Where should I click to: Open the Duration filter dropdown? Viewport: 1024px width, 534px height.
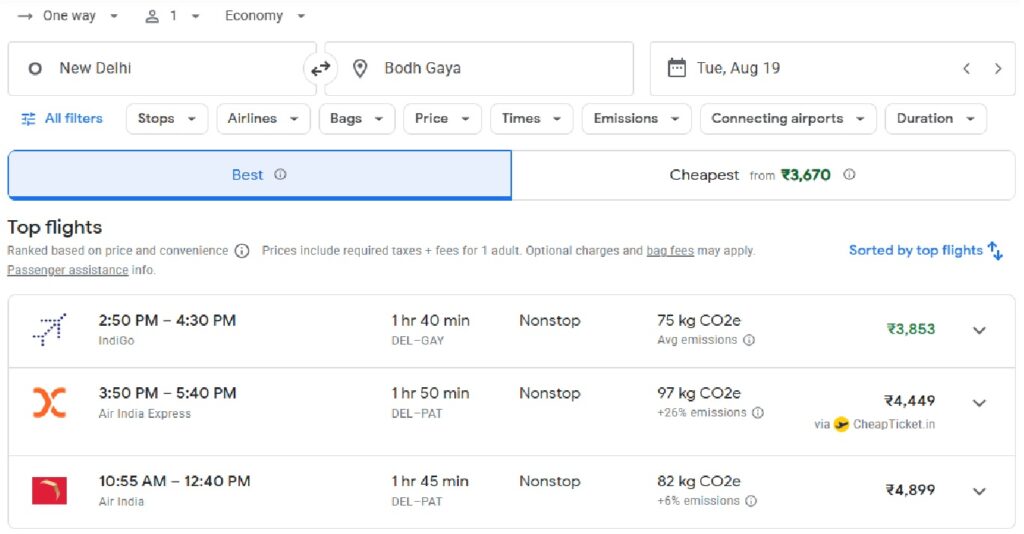(935, 119)
